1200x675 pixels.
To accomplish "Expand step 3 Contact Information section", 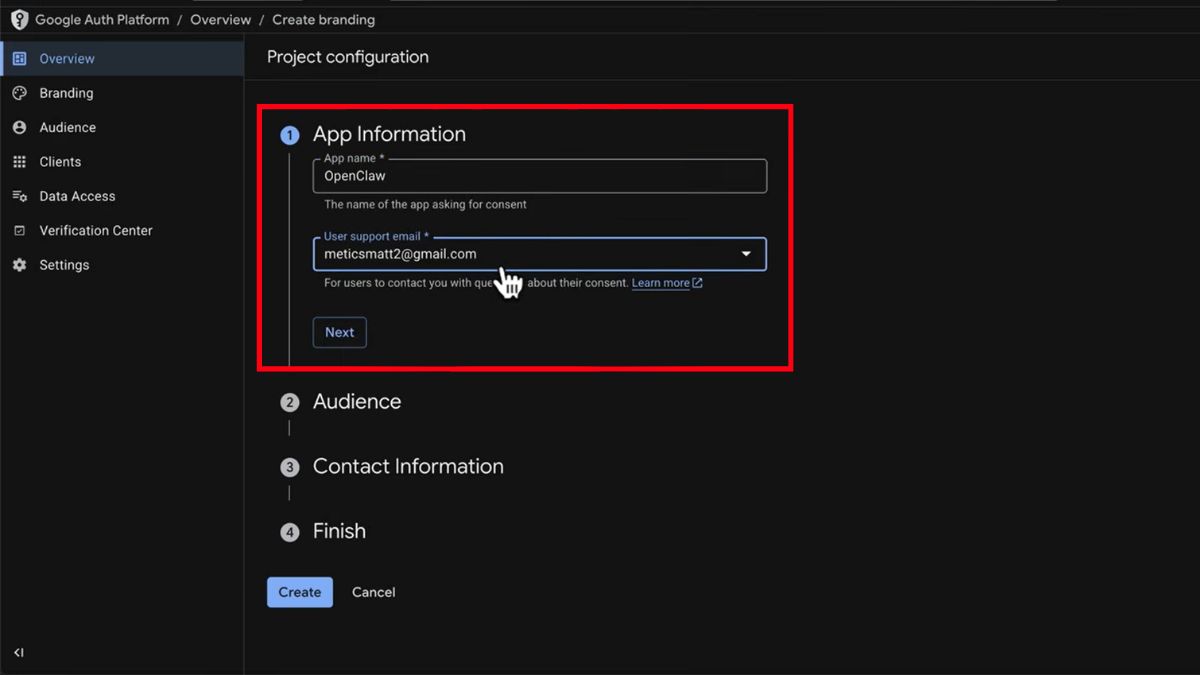I will coord(407,467).
